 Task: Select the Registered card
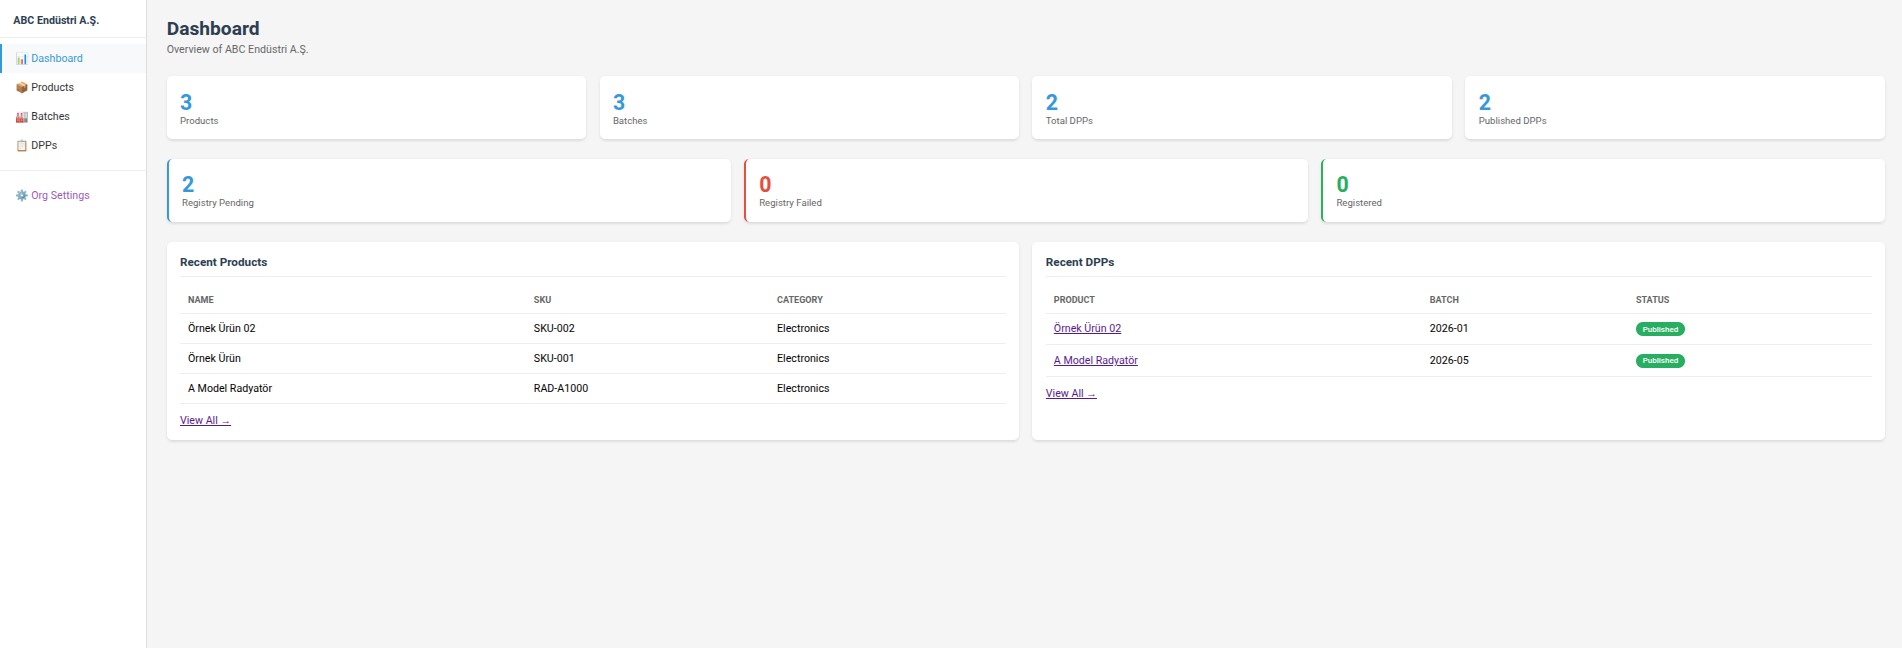1603,190
